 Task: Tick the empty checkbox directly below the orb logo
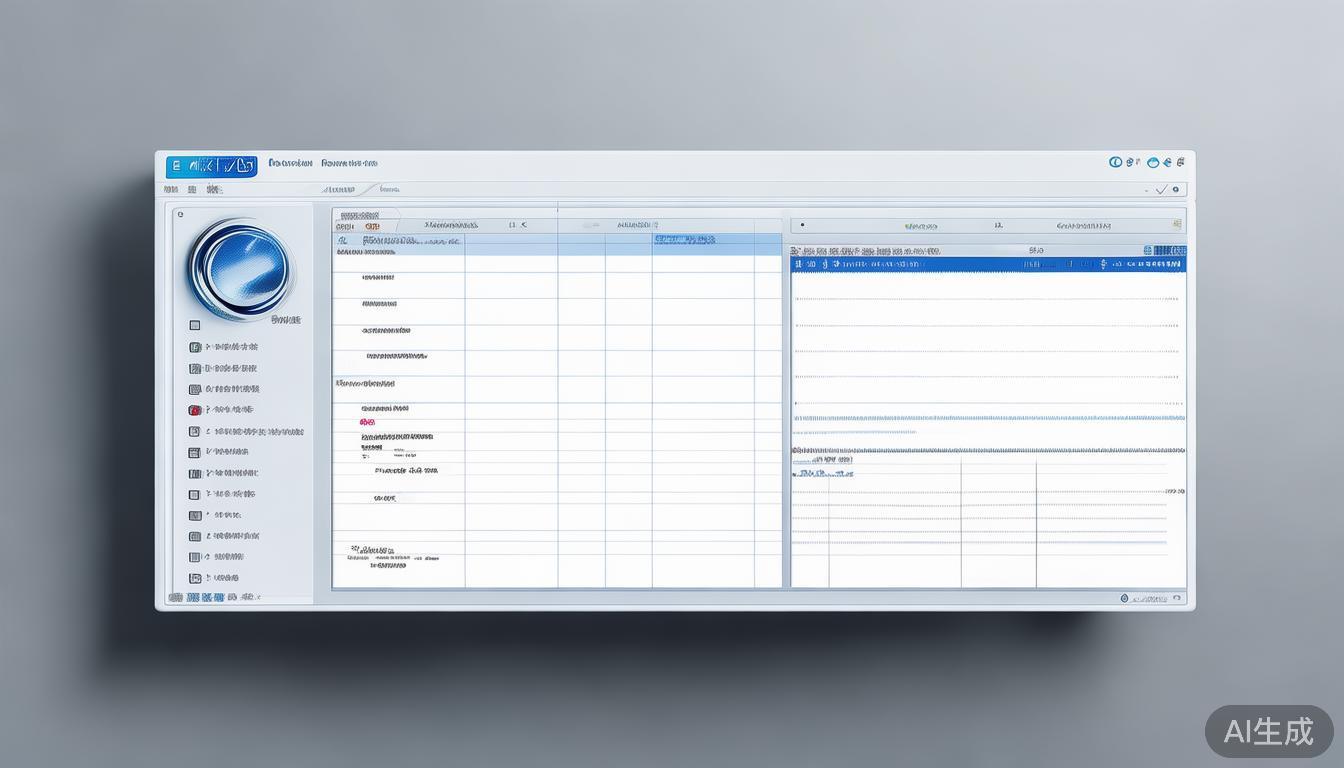[195, 325]
